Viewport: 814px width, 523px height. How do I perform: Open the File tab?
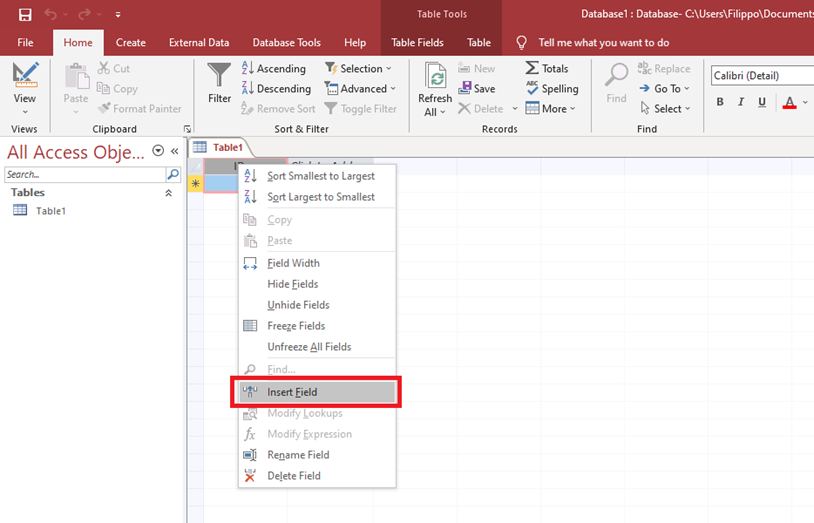click(25, 43)
